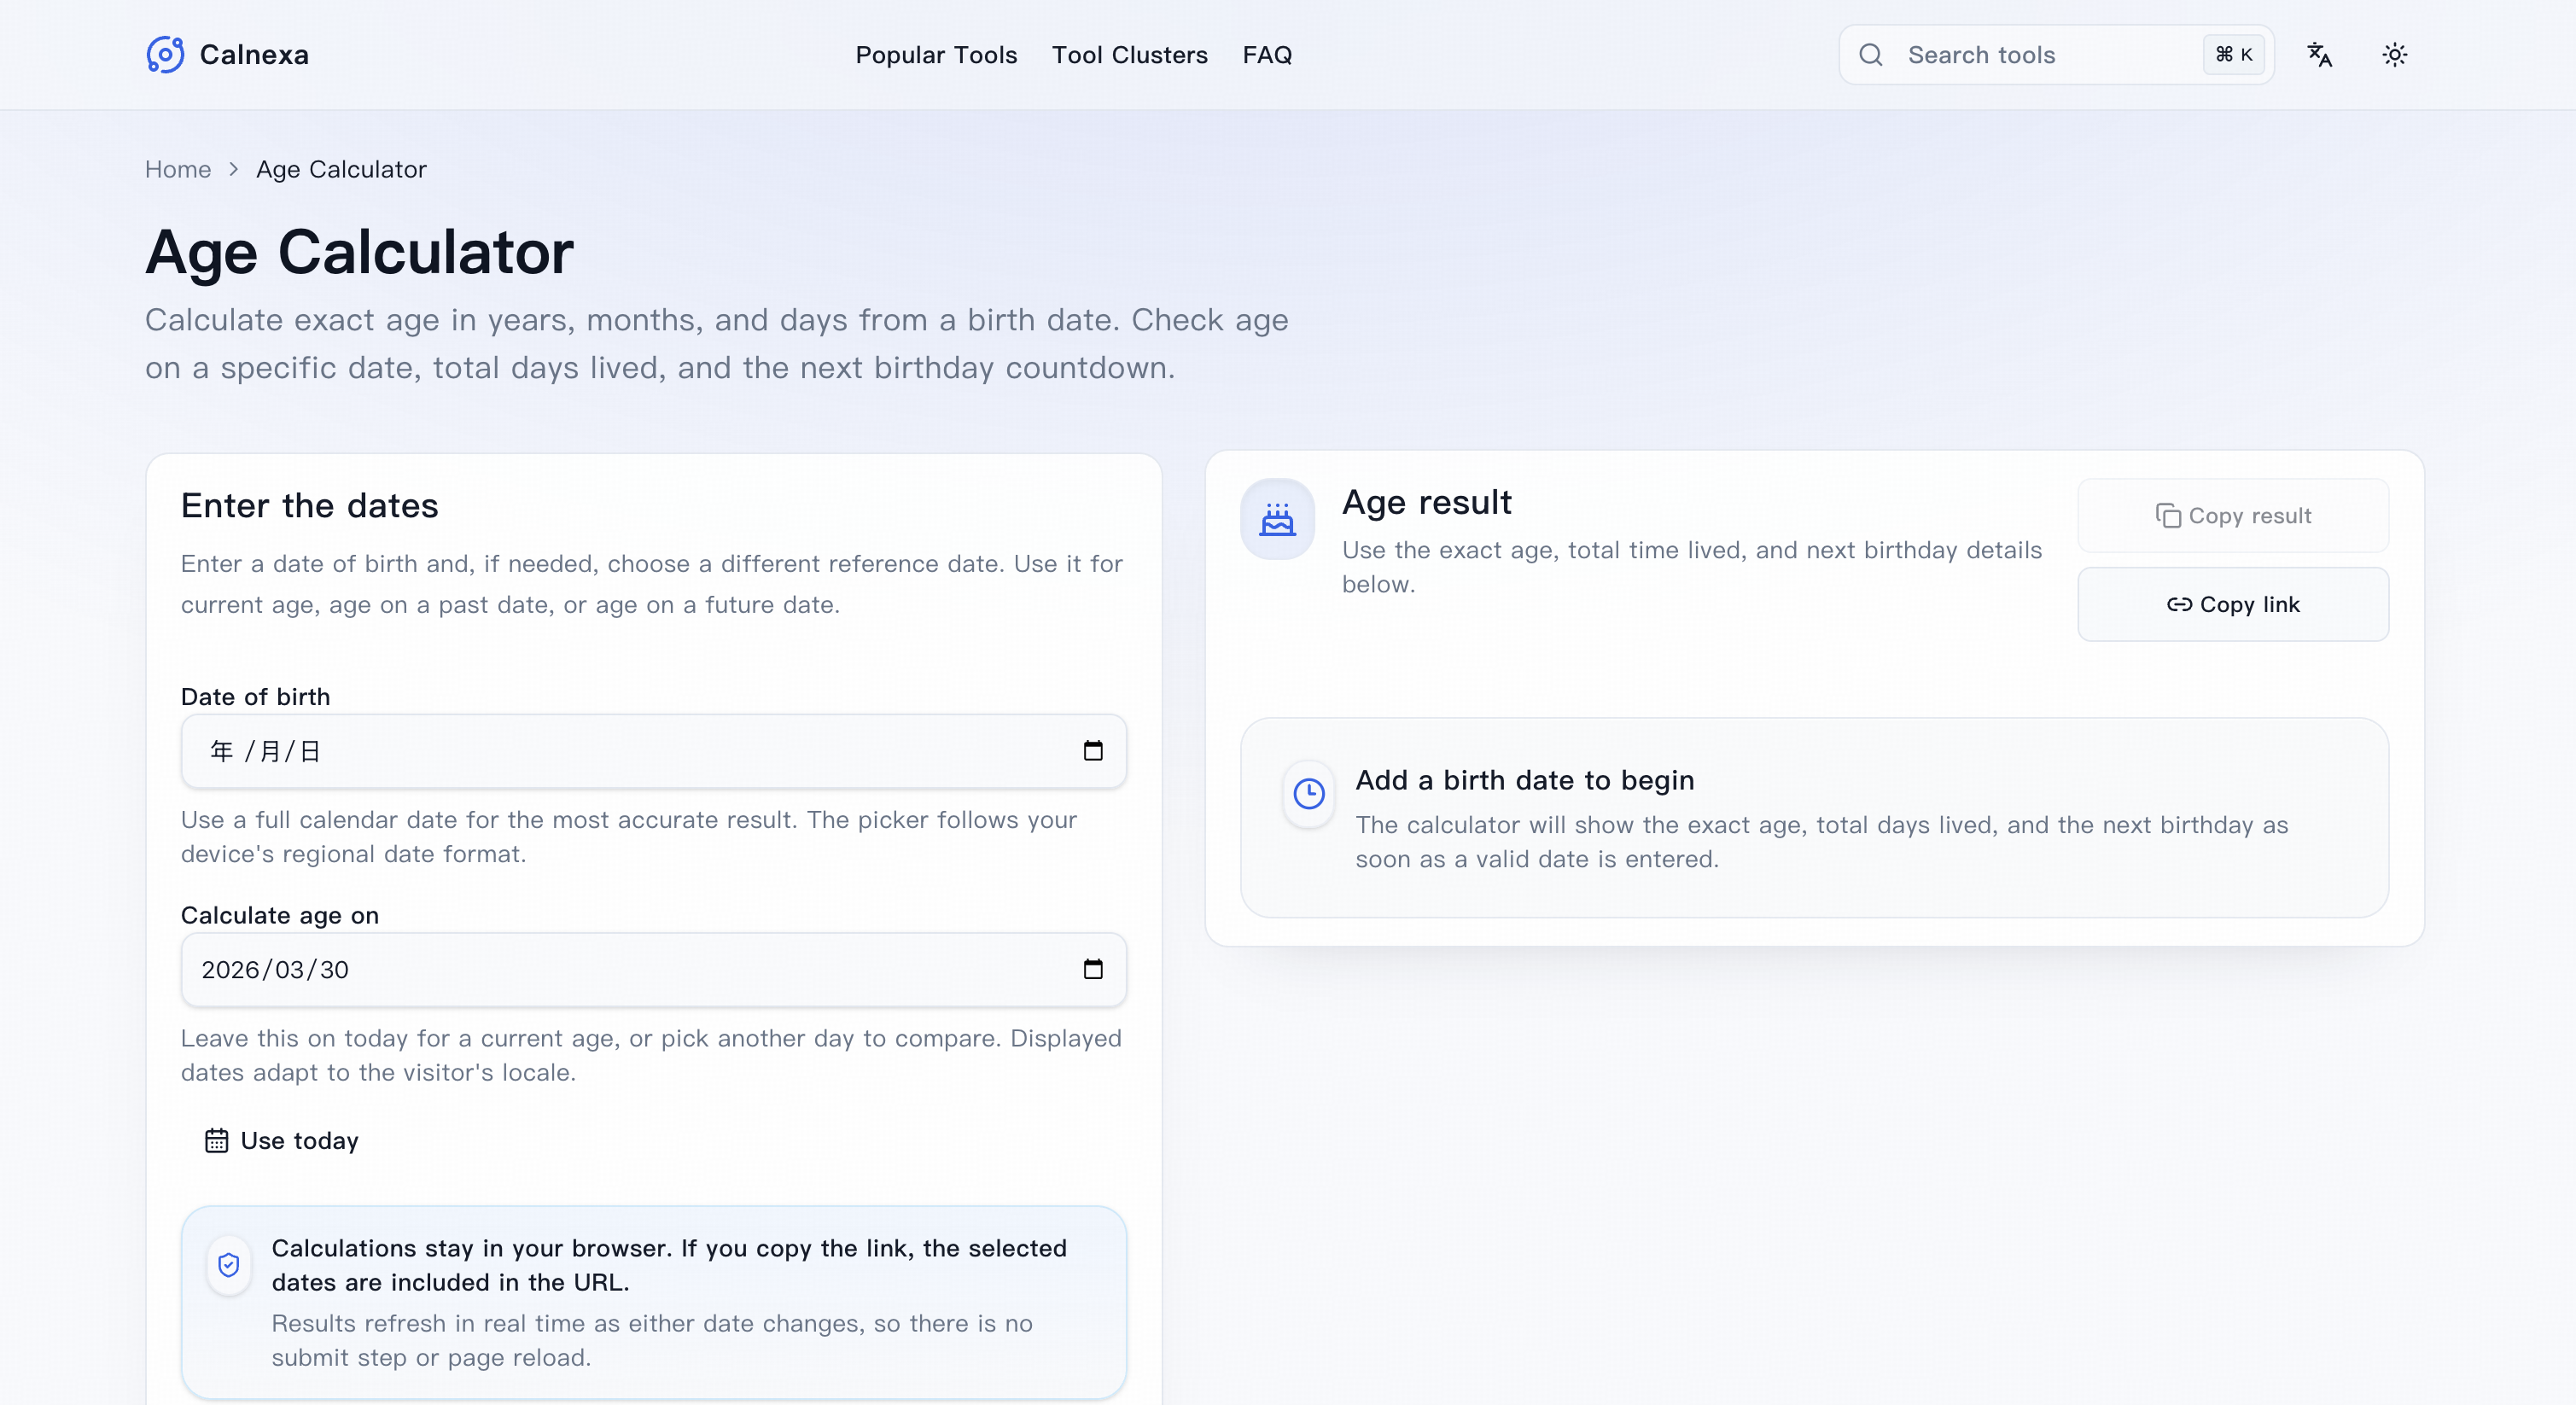Click the shield privacy icon
Viewport: 2576px width, 1405px height.
point(229,1265)
